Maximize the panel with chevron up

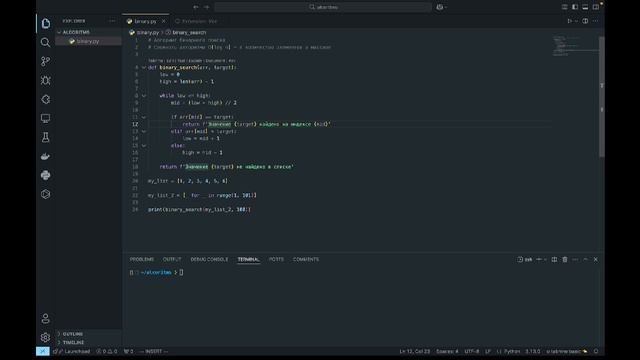[x=585, y=260]
